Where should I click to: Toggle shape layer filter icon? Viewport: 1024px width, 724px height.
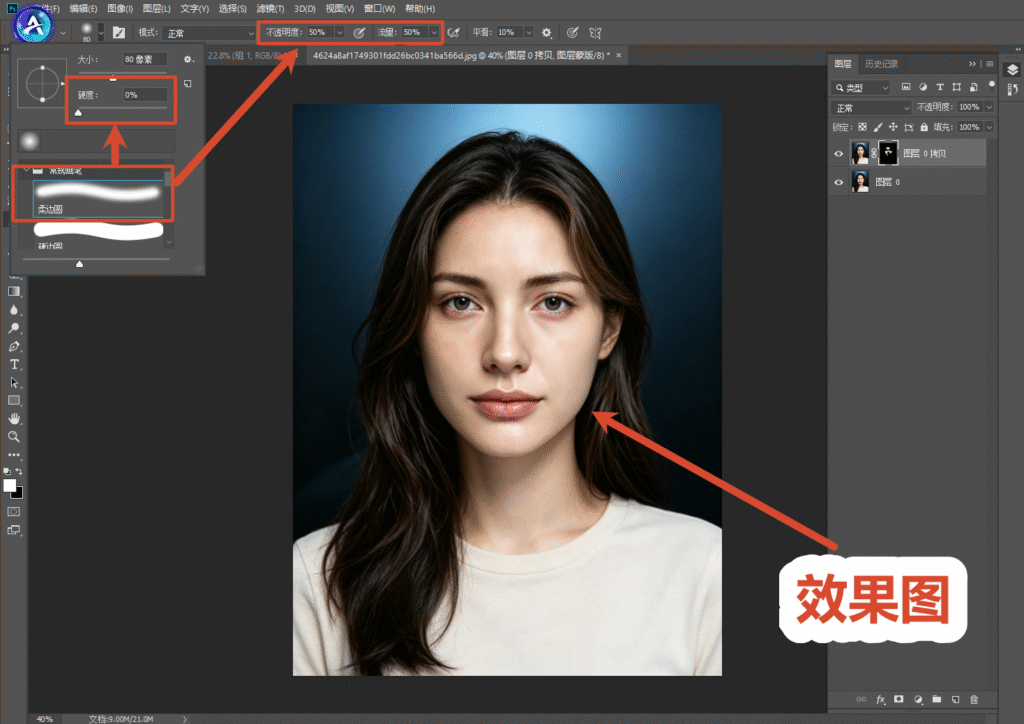click(957, 87)
